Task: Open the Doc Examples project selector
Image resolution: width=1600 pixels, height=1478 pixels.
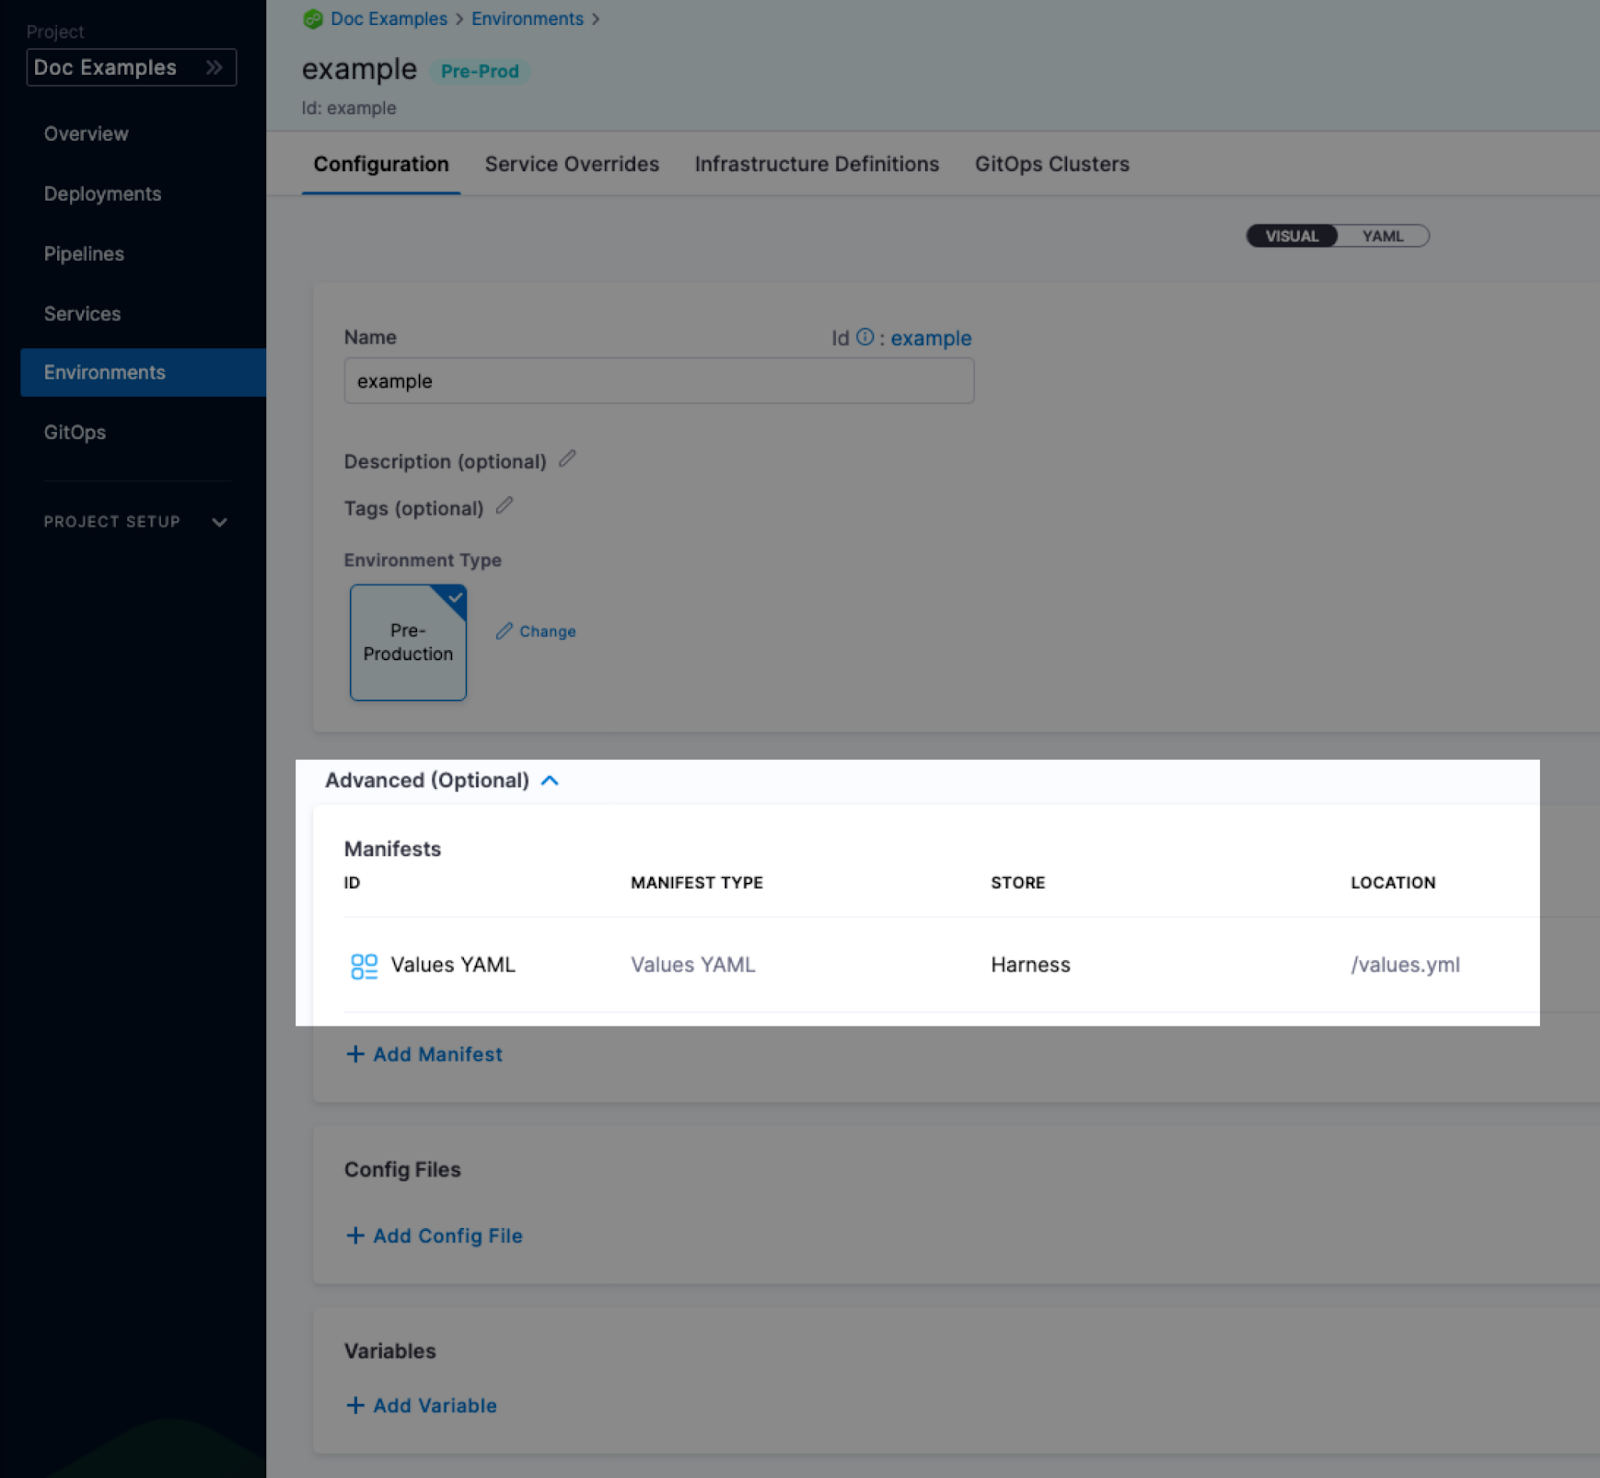Action: coord(131,68)
